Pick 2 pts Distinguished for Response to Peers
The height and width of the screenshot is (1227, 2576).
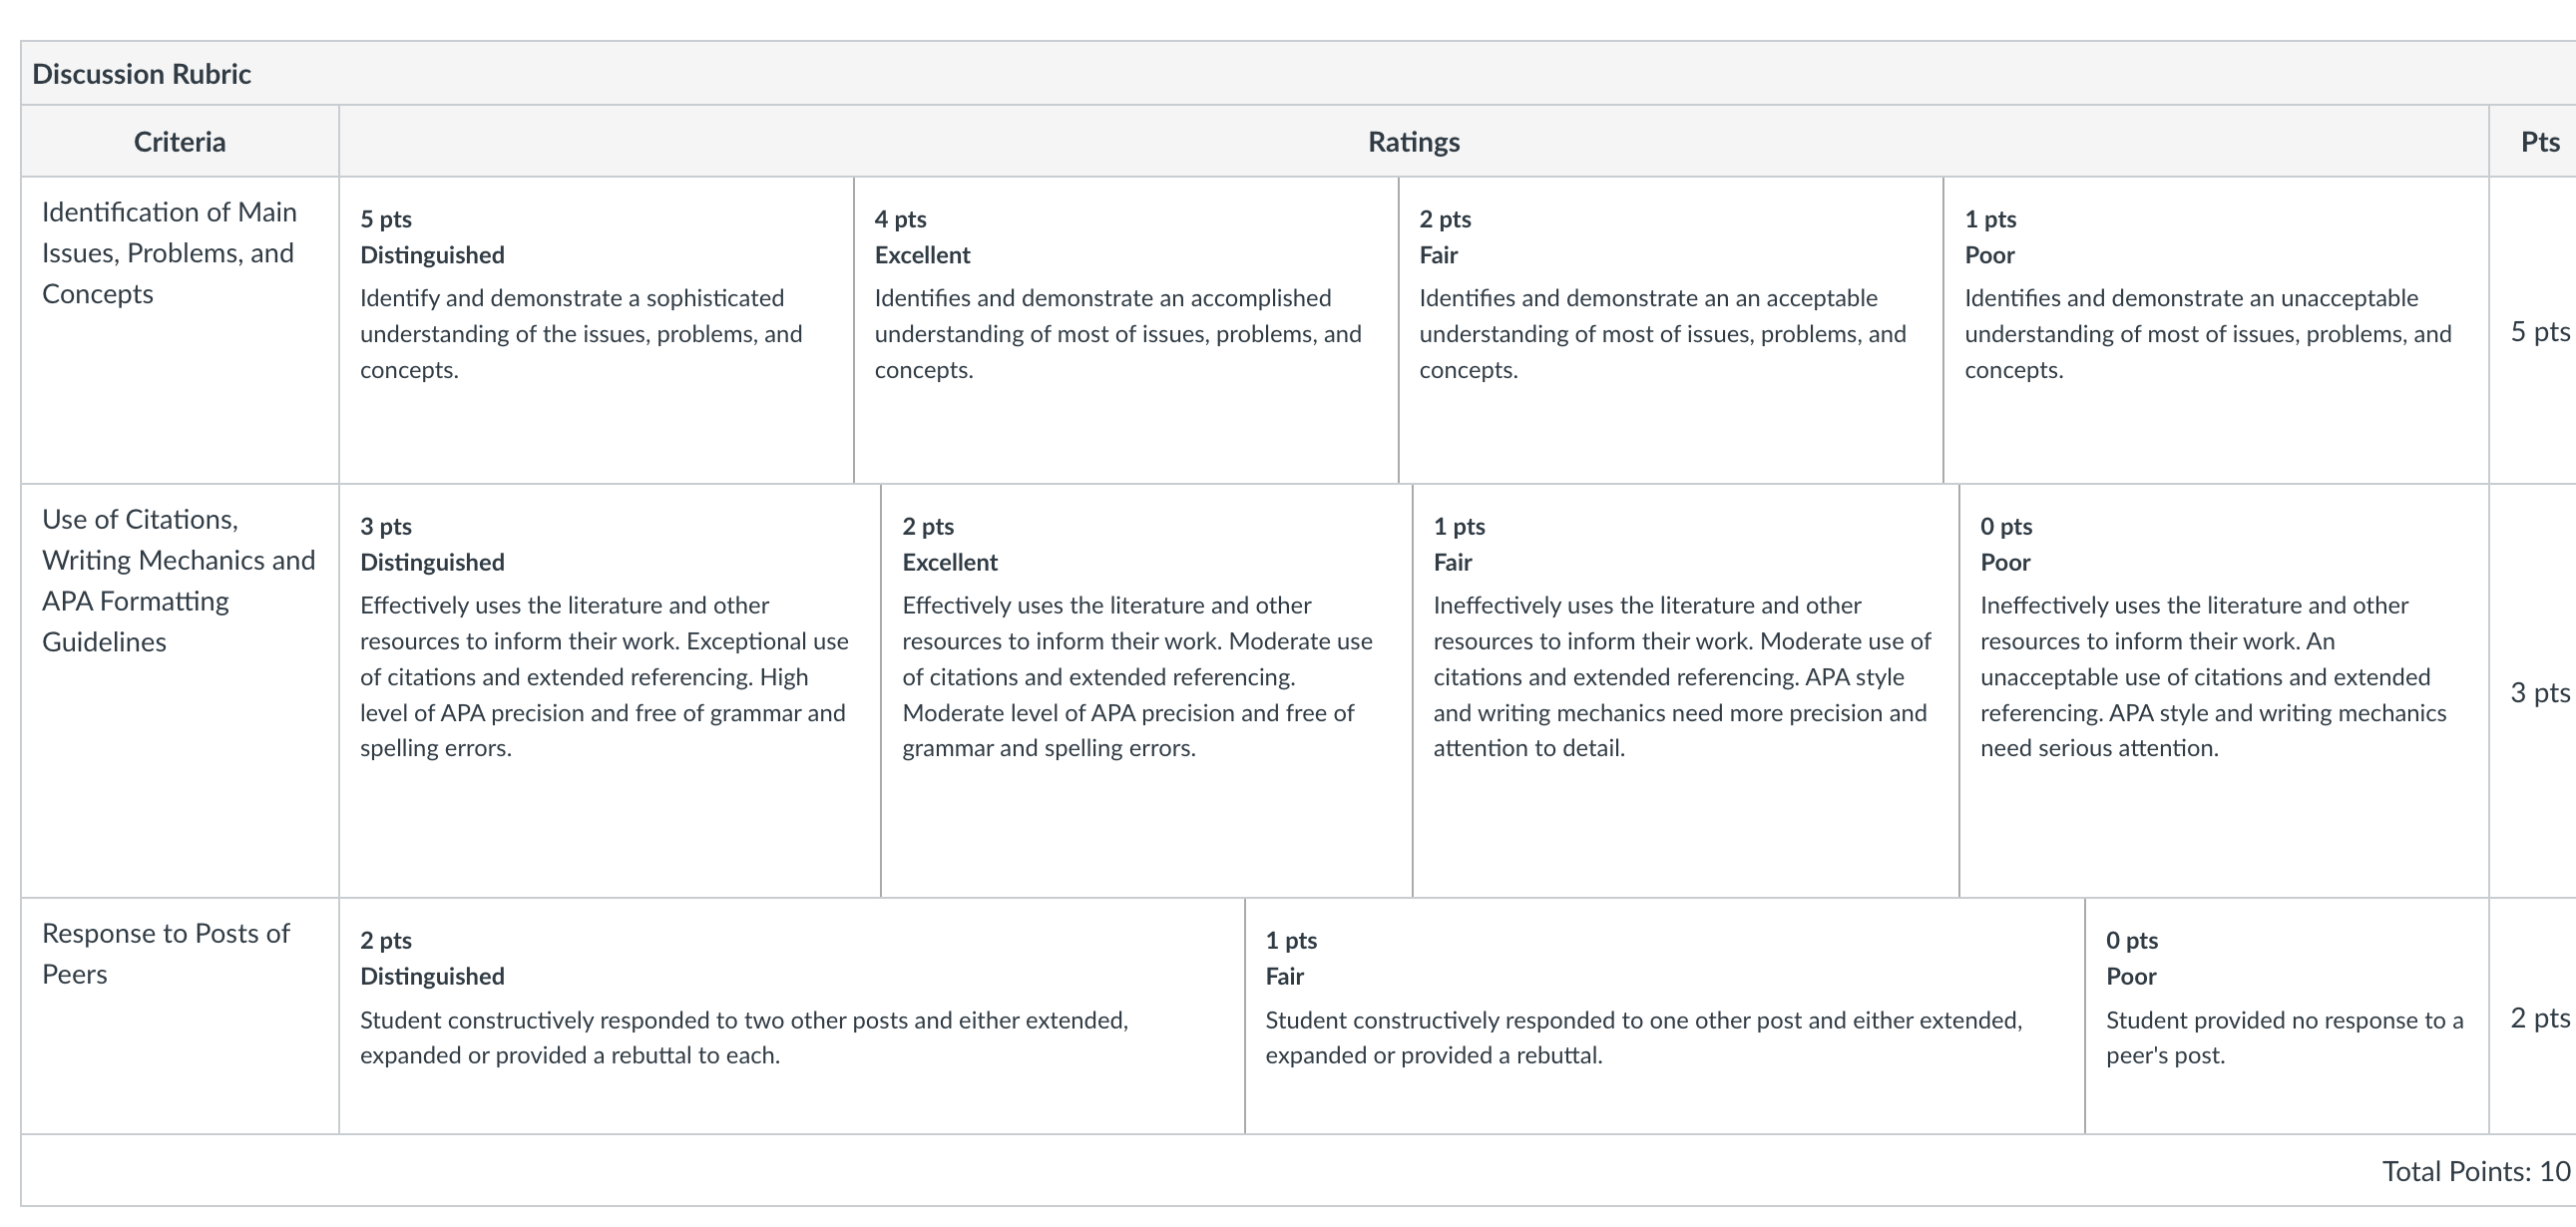[792, 1016]
